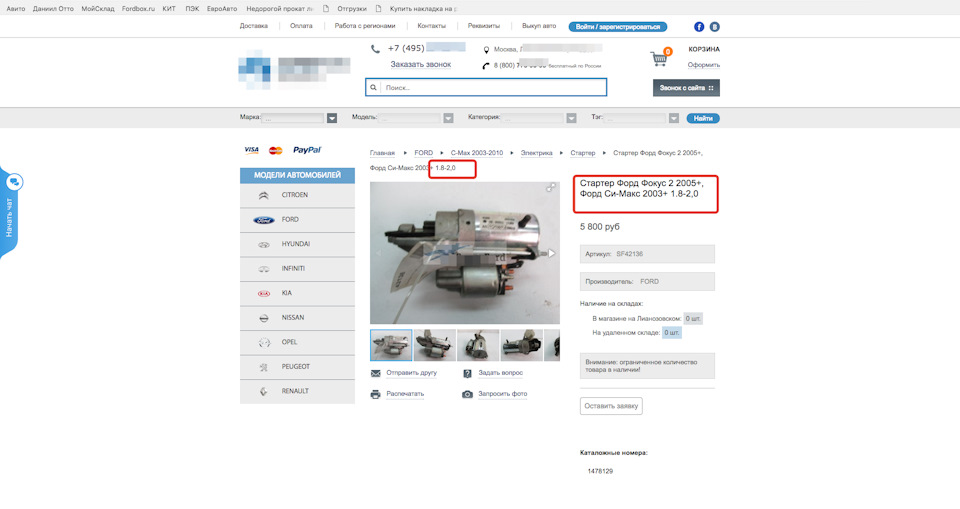Click the shopping cart icon
The height and width of the screenshot is (509, 960).
point(659,59)
